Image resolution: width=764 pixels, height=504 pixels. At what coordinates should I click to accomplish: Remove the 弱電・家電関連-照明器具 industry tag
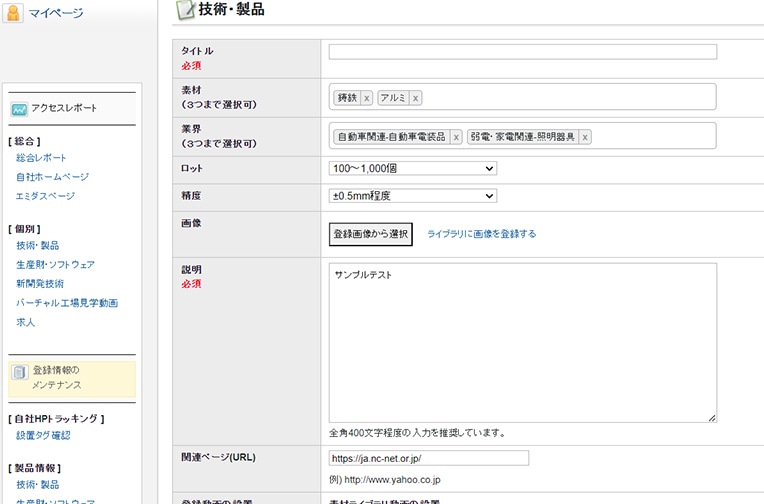tap(585, 137)
